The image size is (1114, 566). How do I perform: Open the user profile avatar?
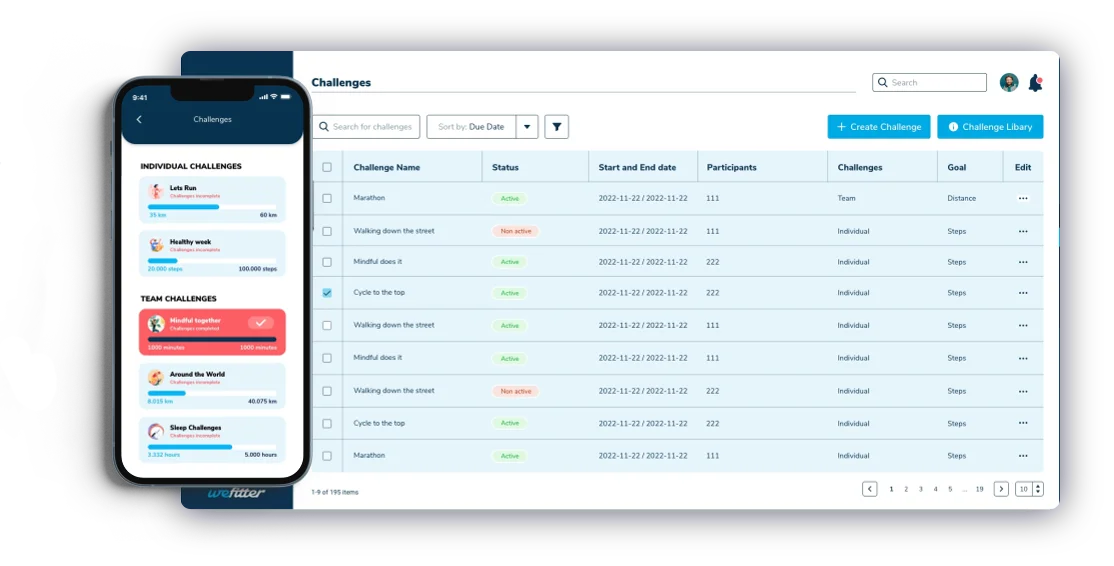[x=1009, y=83]
